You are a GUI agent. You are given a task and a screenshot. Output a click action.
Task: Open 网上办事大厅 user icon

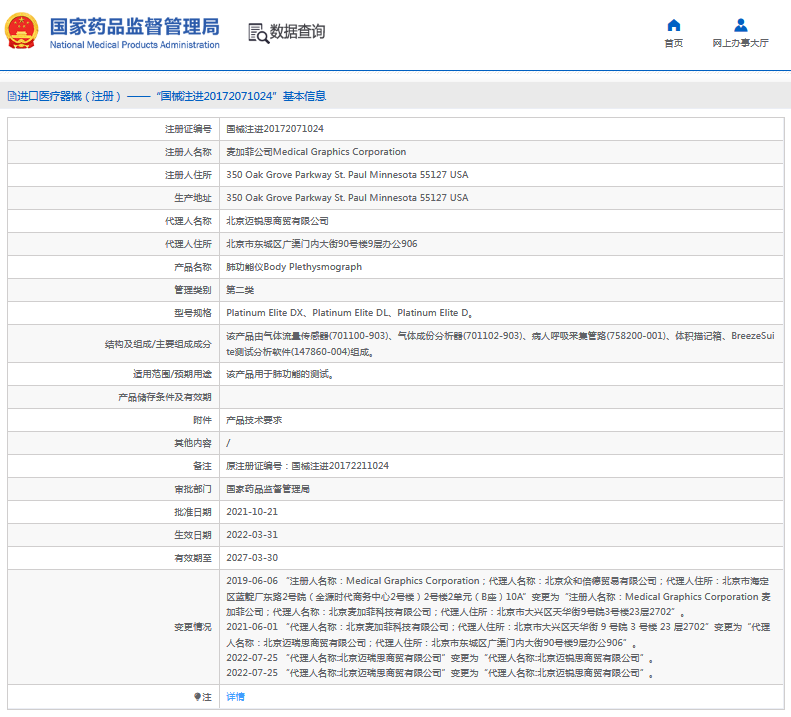click(740, 25)
